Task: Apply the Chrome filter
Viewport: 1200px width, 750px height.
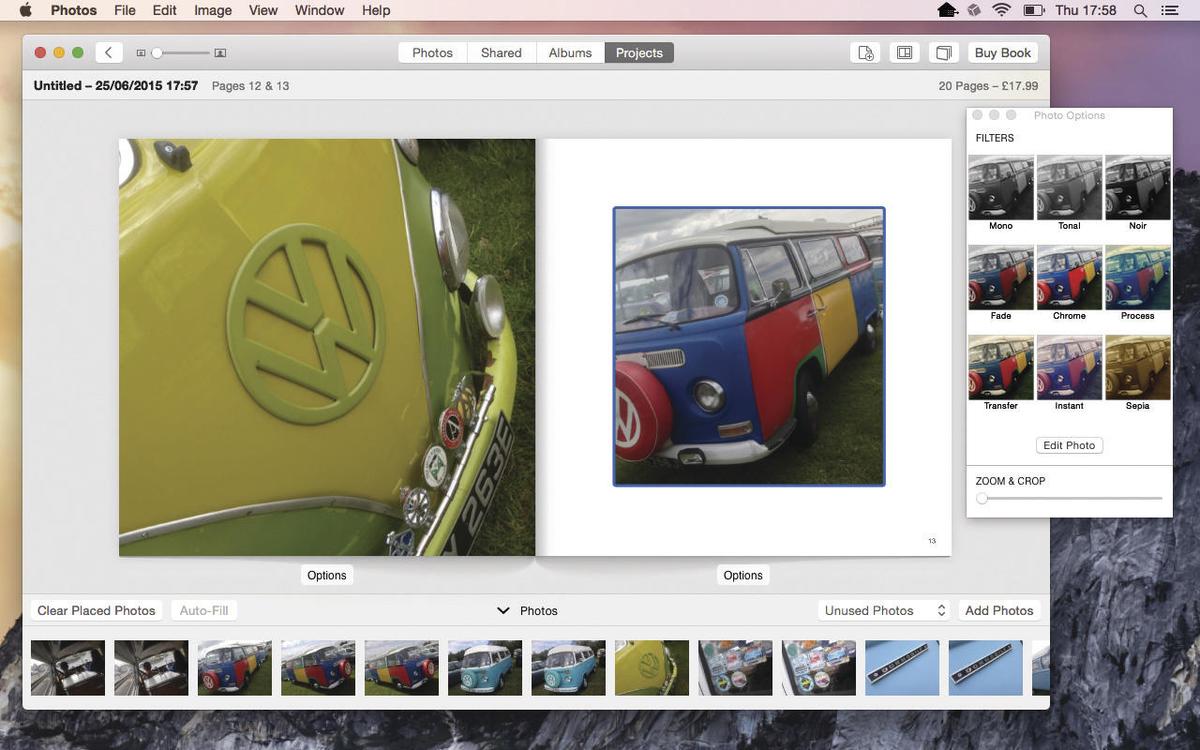Action: [1069, 277]
